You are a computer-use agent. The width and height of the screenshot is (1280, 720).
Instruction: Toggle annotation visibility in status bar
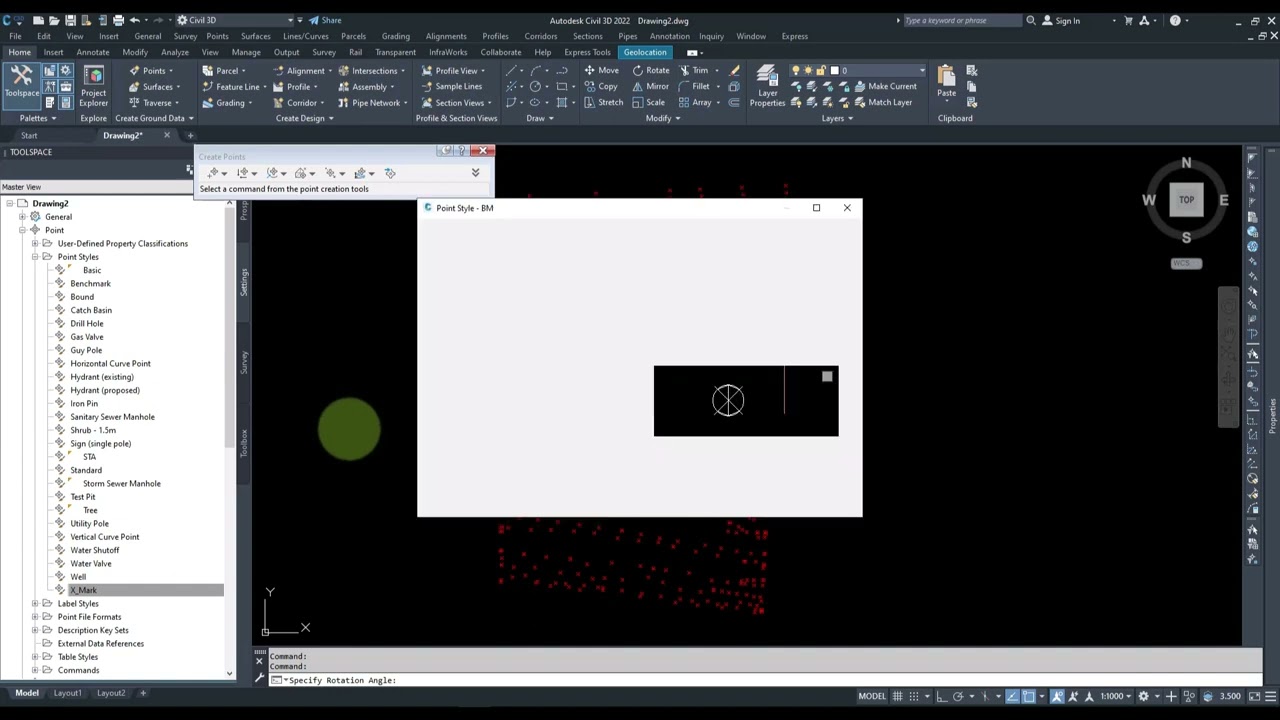pos(1057,696)
